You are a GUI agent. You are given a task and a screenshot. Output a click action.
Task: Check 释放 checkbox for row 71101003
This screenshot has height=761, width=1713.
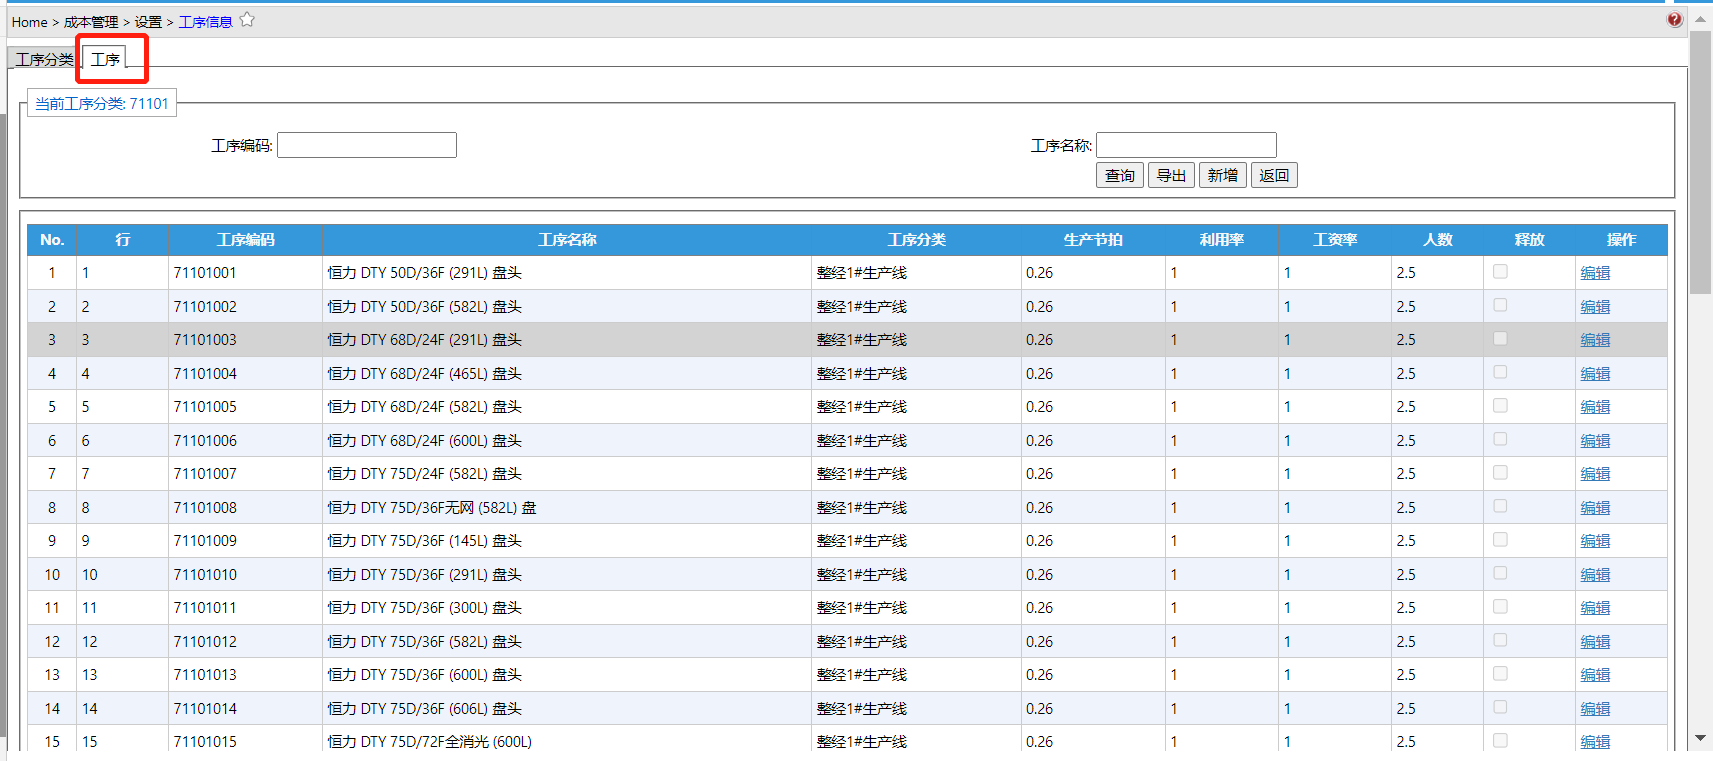pyautogui.click(x=1500, y=338)
